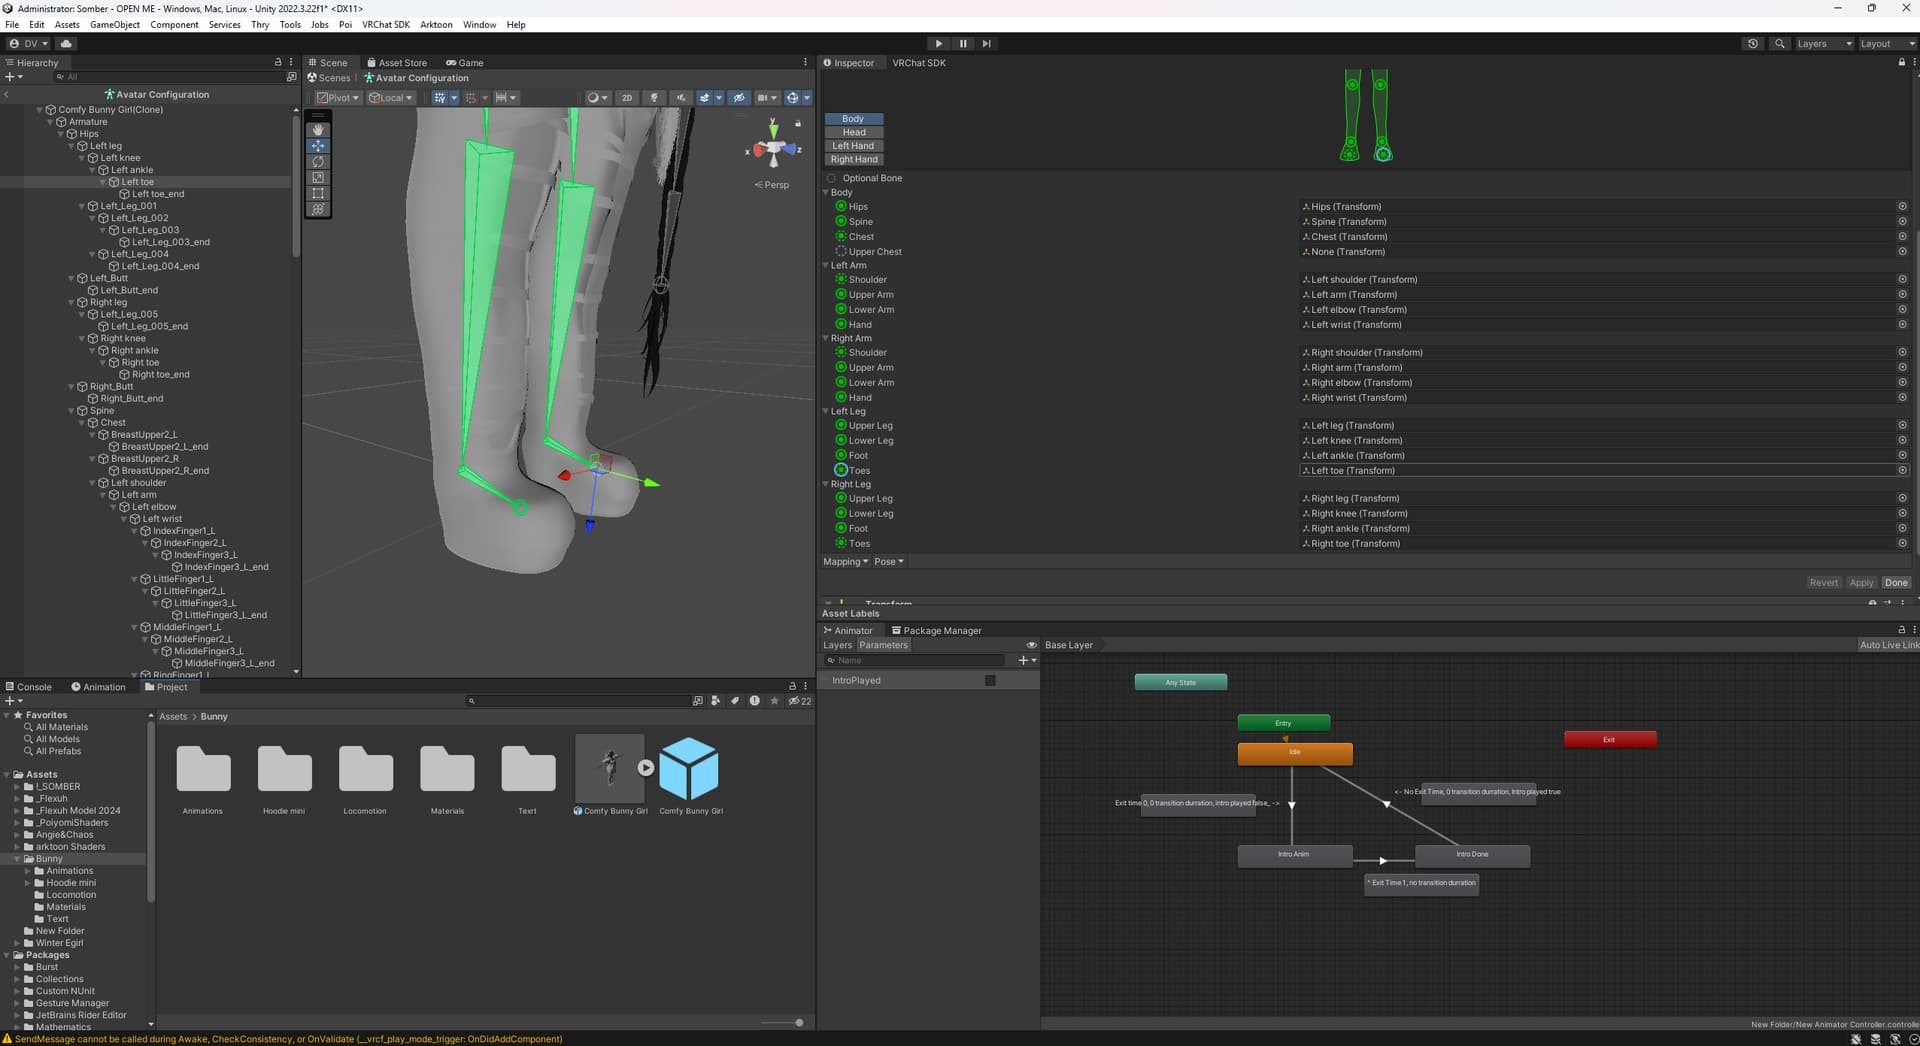The image size is (1920, 1046).
Task: Collapse the Hips node in Hierarchy
Action: 62,134
